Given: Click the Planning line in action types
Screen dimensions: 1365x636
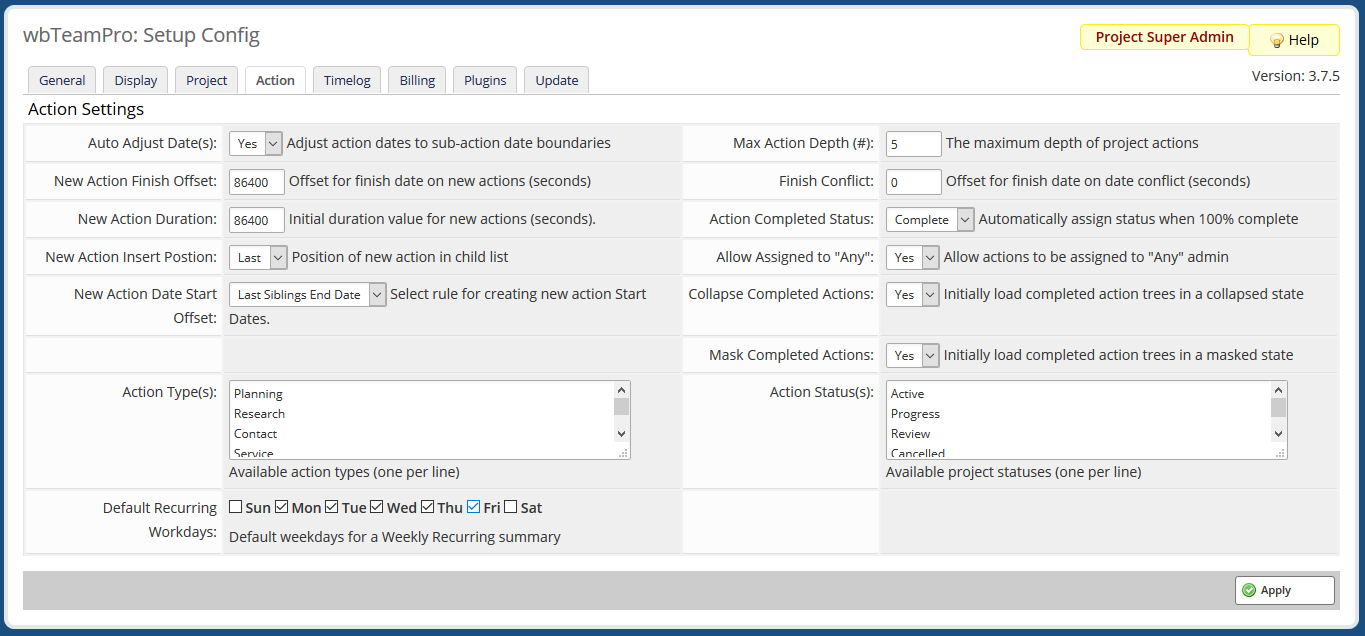Looking at the screenshot, I should (x=258, y=394).
